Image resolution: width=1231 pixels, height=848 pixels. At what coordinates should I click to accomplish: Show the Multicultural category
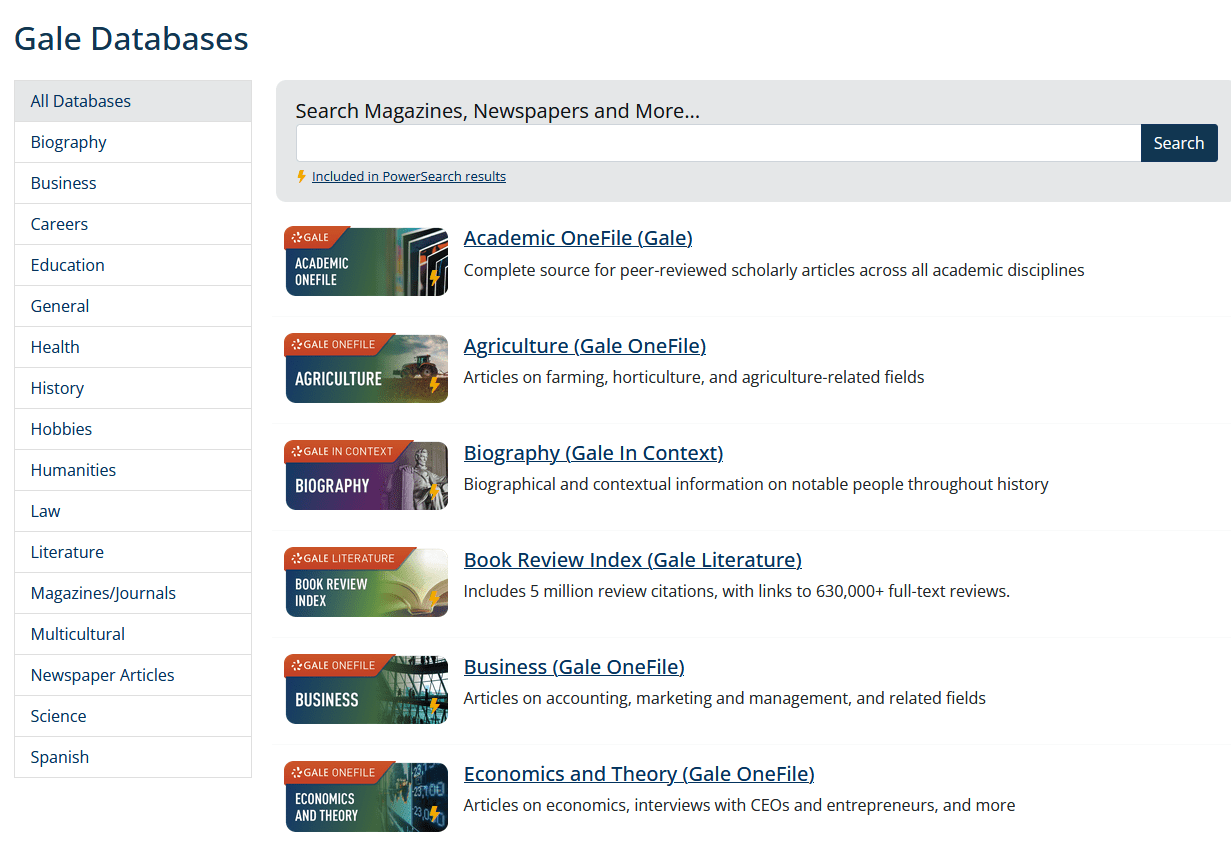133,634
